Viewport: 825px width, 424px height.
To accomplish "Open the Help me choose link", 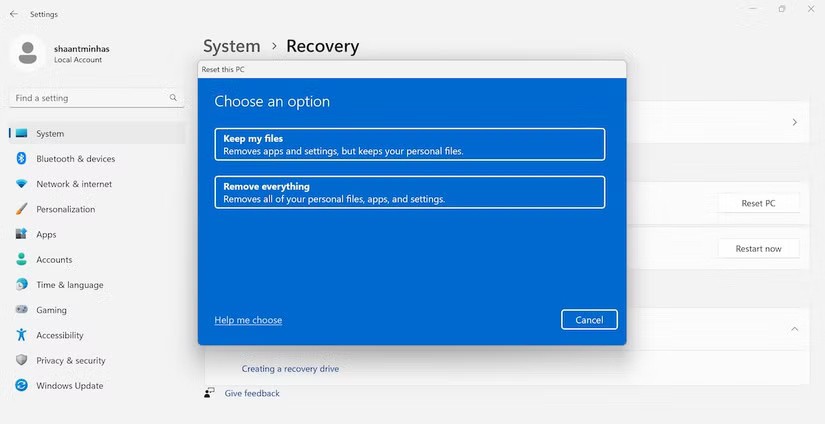I will [x=248, y=320].
